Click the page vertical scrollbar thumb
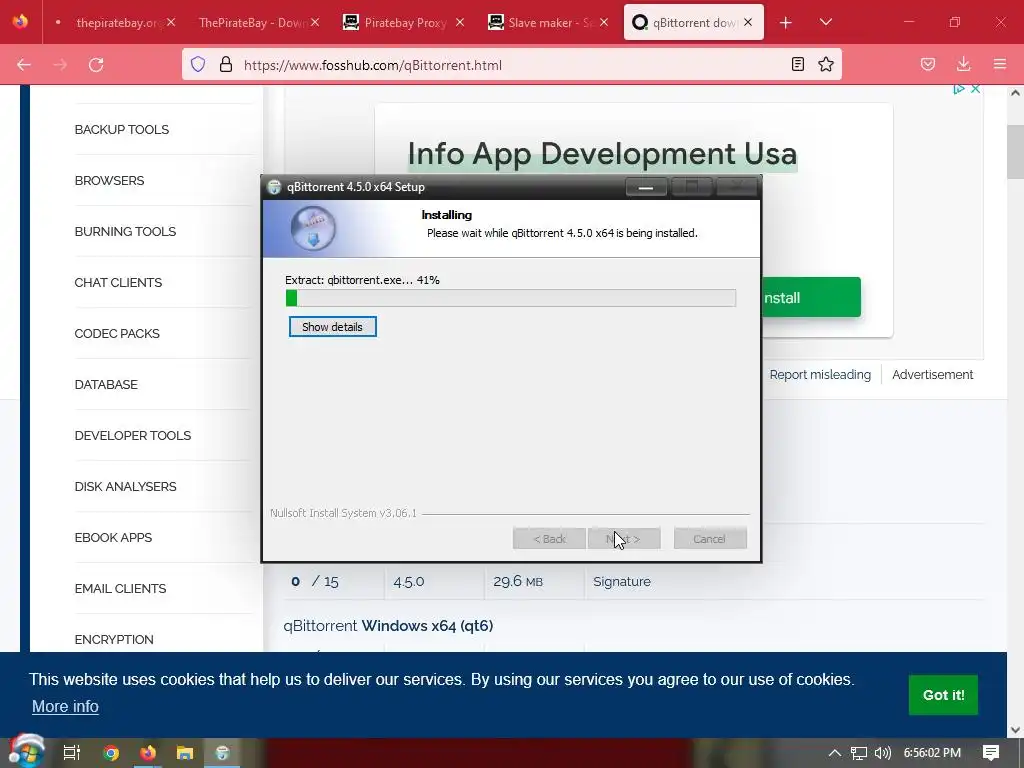 click(1015, 152)
